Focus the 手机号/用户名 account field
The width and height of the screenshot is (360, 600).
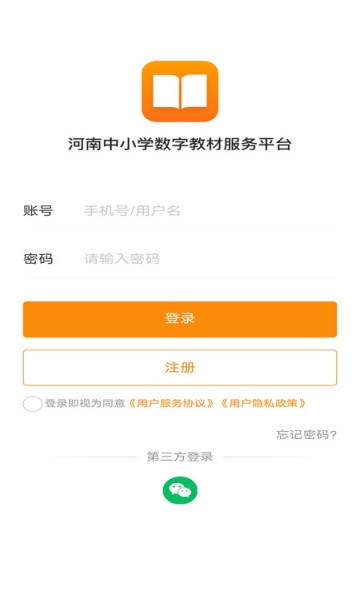[210, 210]
